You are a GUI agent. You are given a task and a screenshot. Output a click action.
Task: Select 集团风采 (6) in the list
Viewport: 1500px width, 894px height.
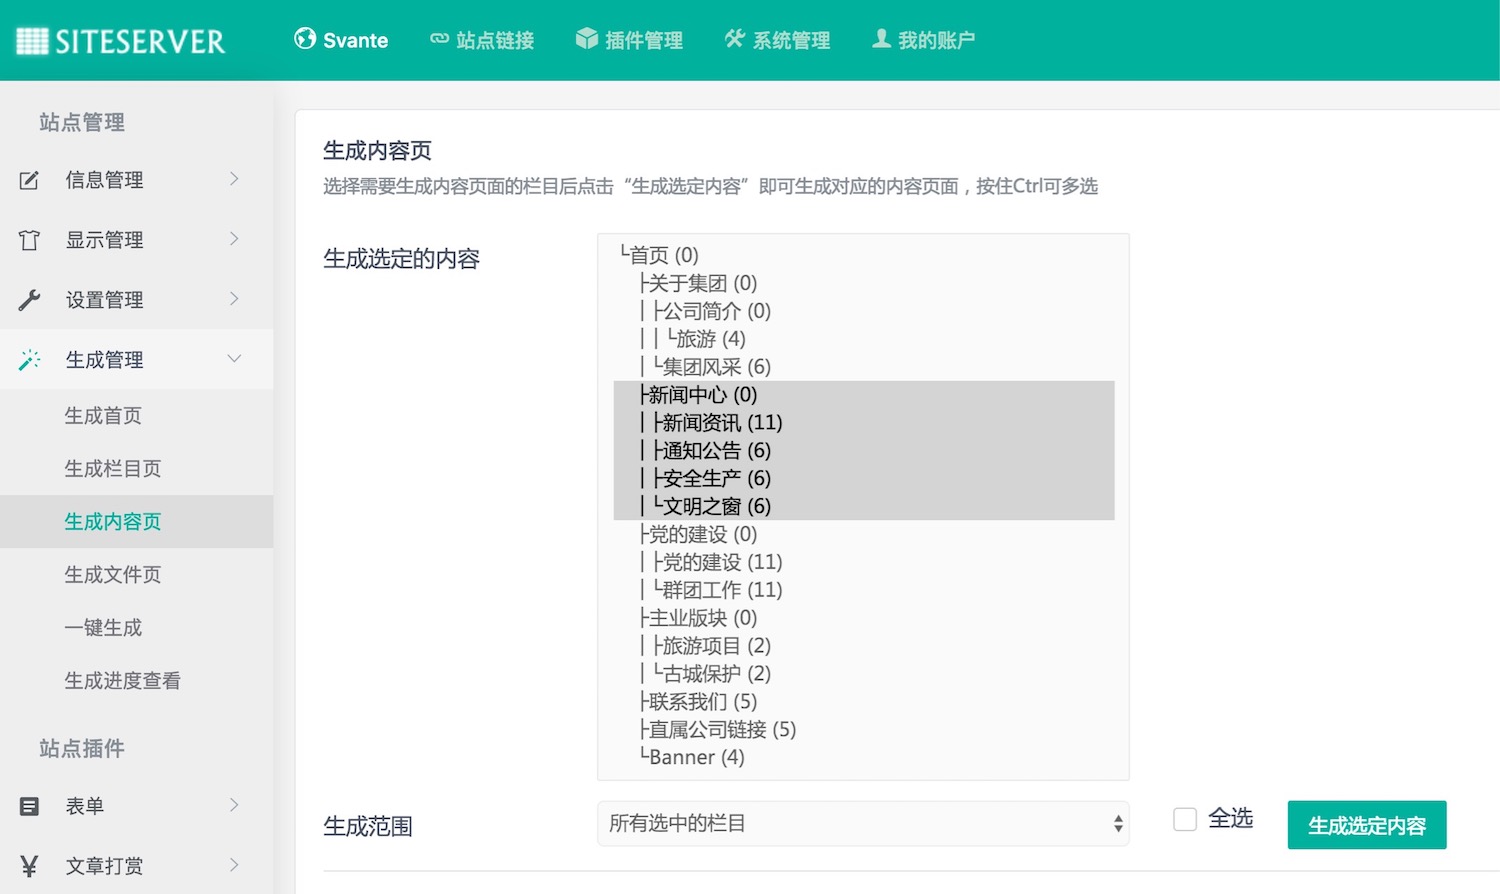864,367
